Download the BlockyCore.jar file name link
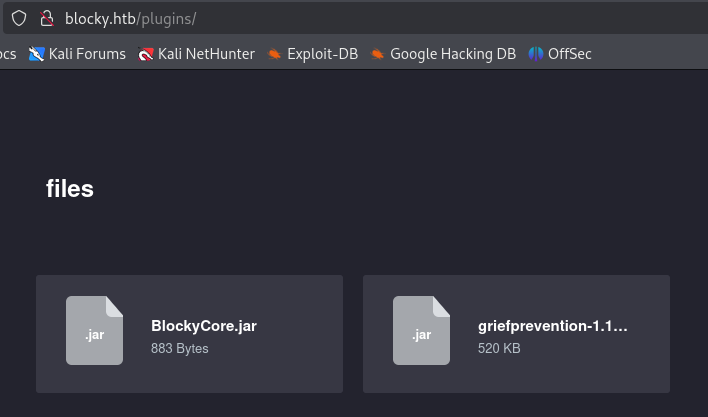Image resolution: width=708 pixels, height=417 pixels. point(204,326)
